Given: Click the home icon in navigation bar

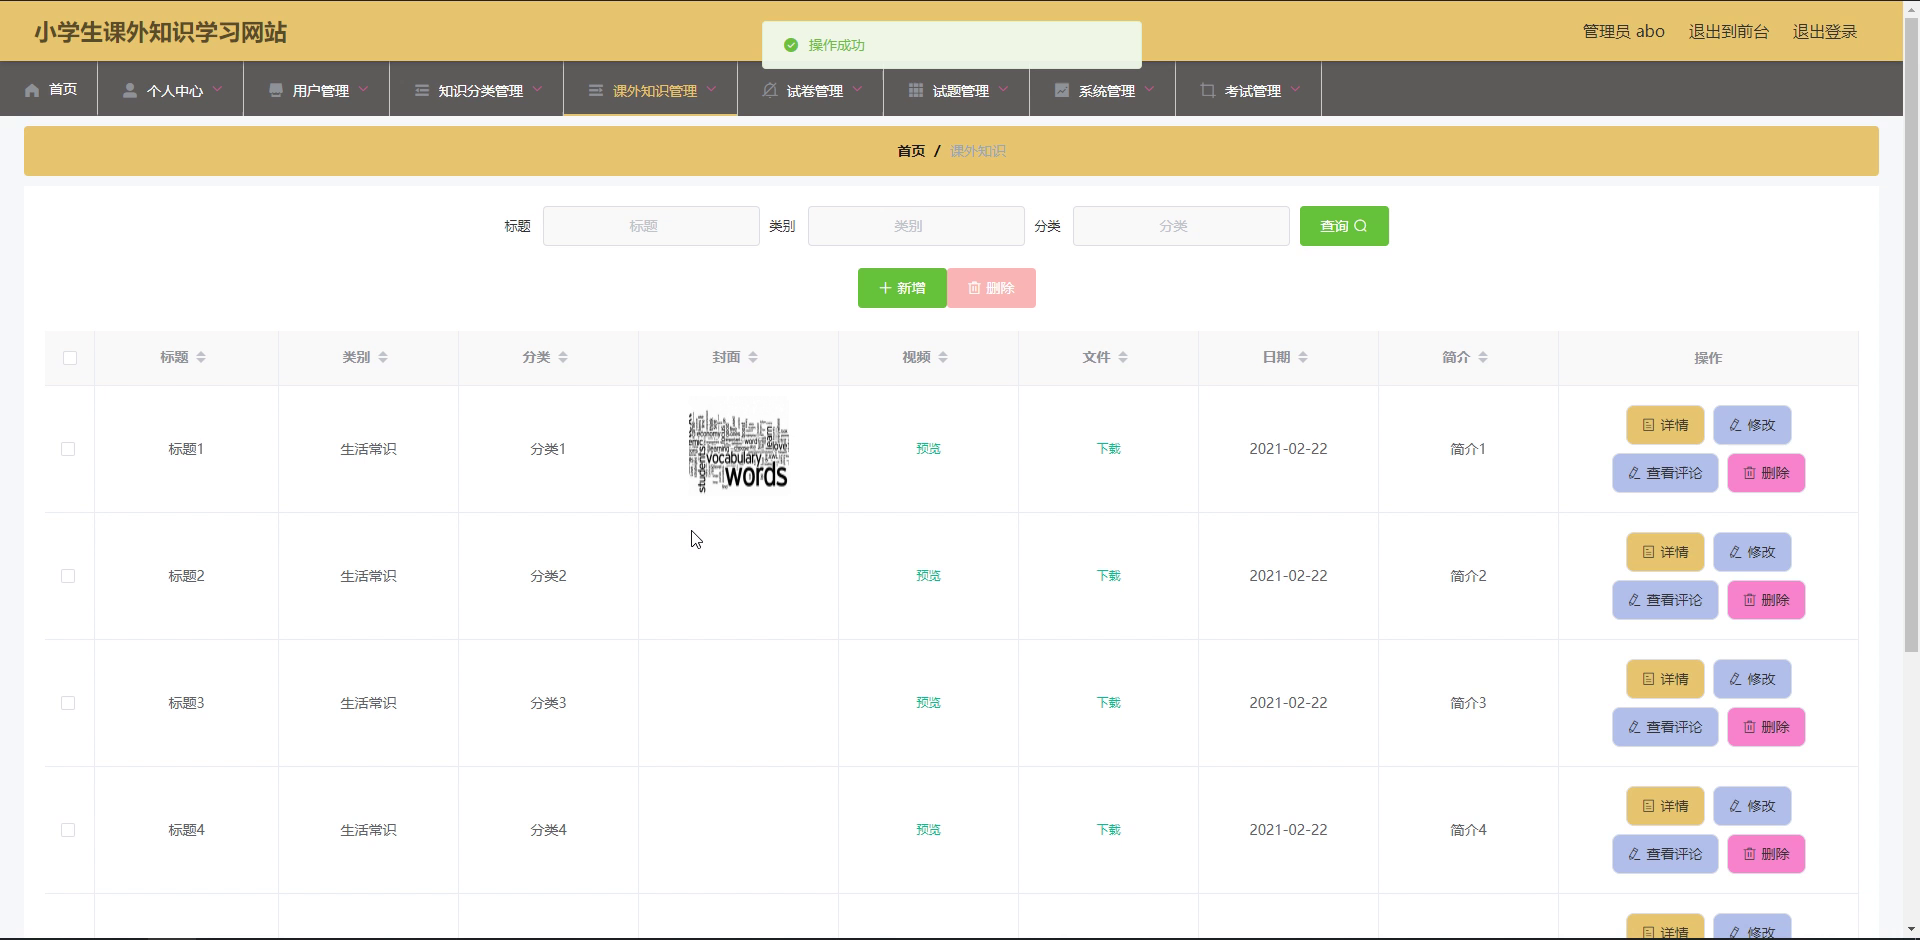Looking at the screenshot, I should (x=32, y=90).
